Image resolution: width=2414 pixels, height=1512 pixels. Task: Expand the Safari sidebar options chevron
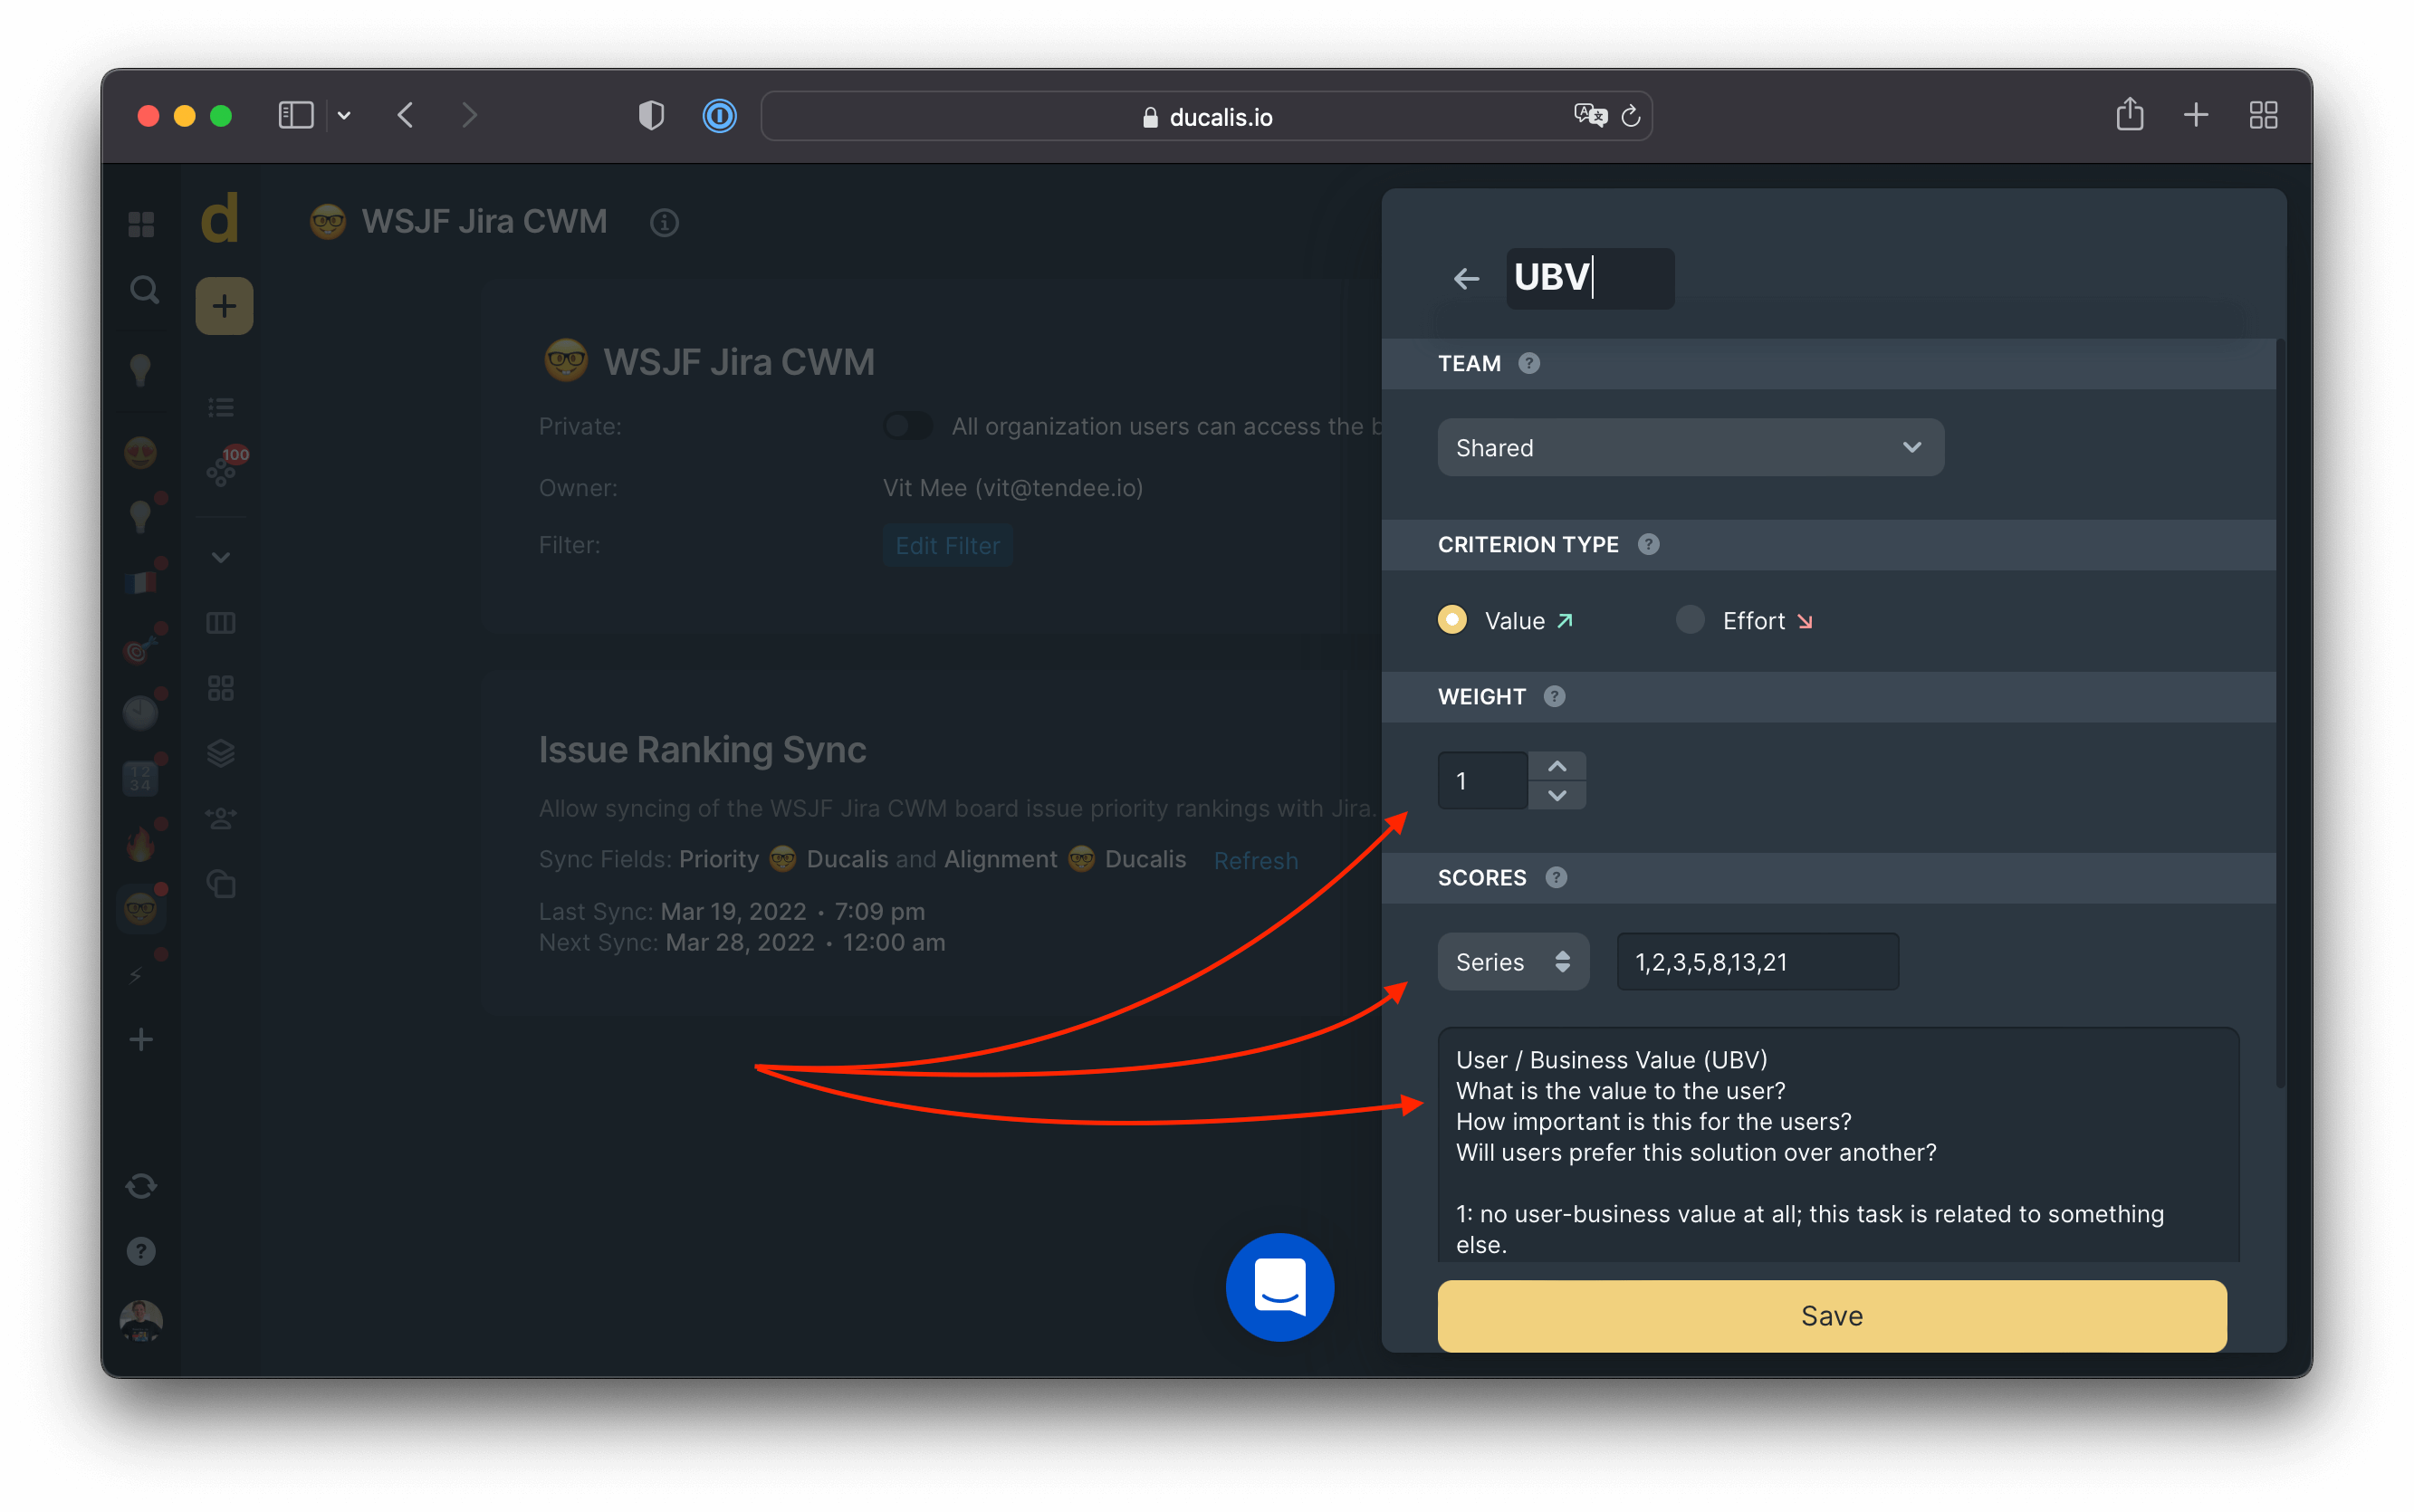(344, 116)
